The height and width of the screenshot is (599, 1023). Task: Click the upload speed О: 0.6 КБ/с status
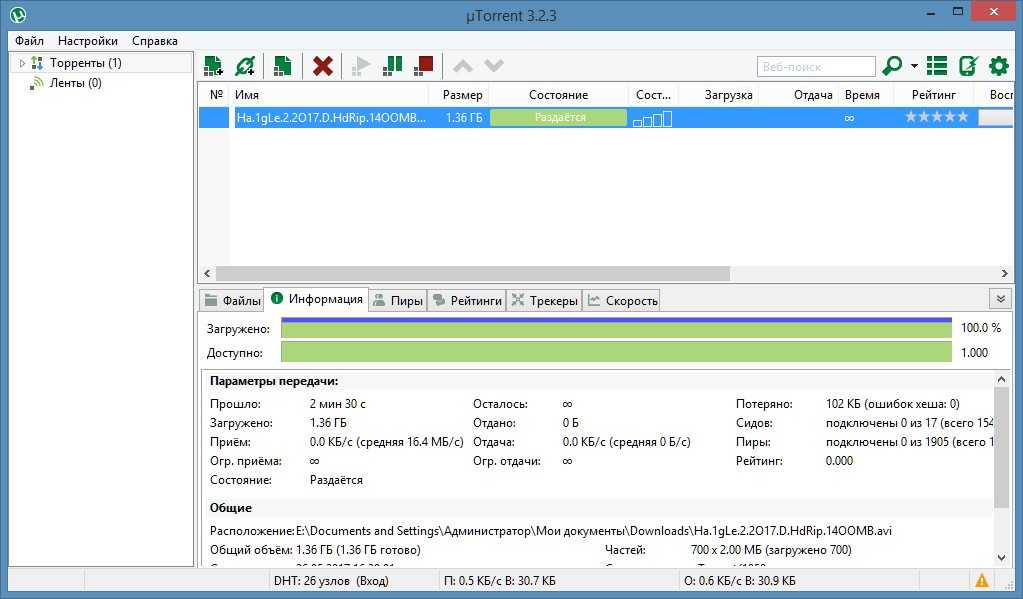point(740,580)
